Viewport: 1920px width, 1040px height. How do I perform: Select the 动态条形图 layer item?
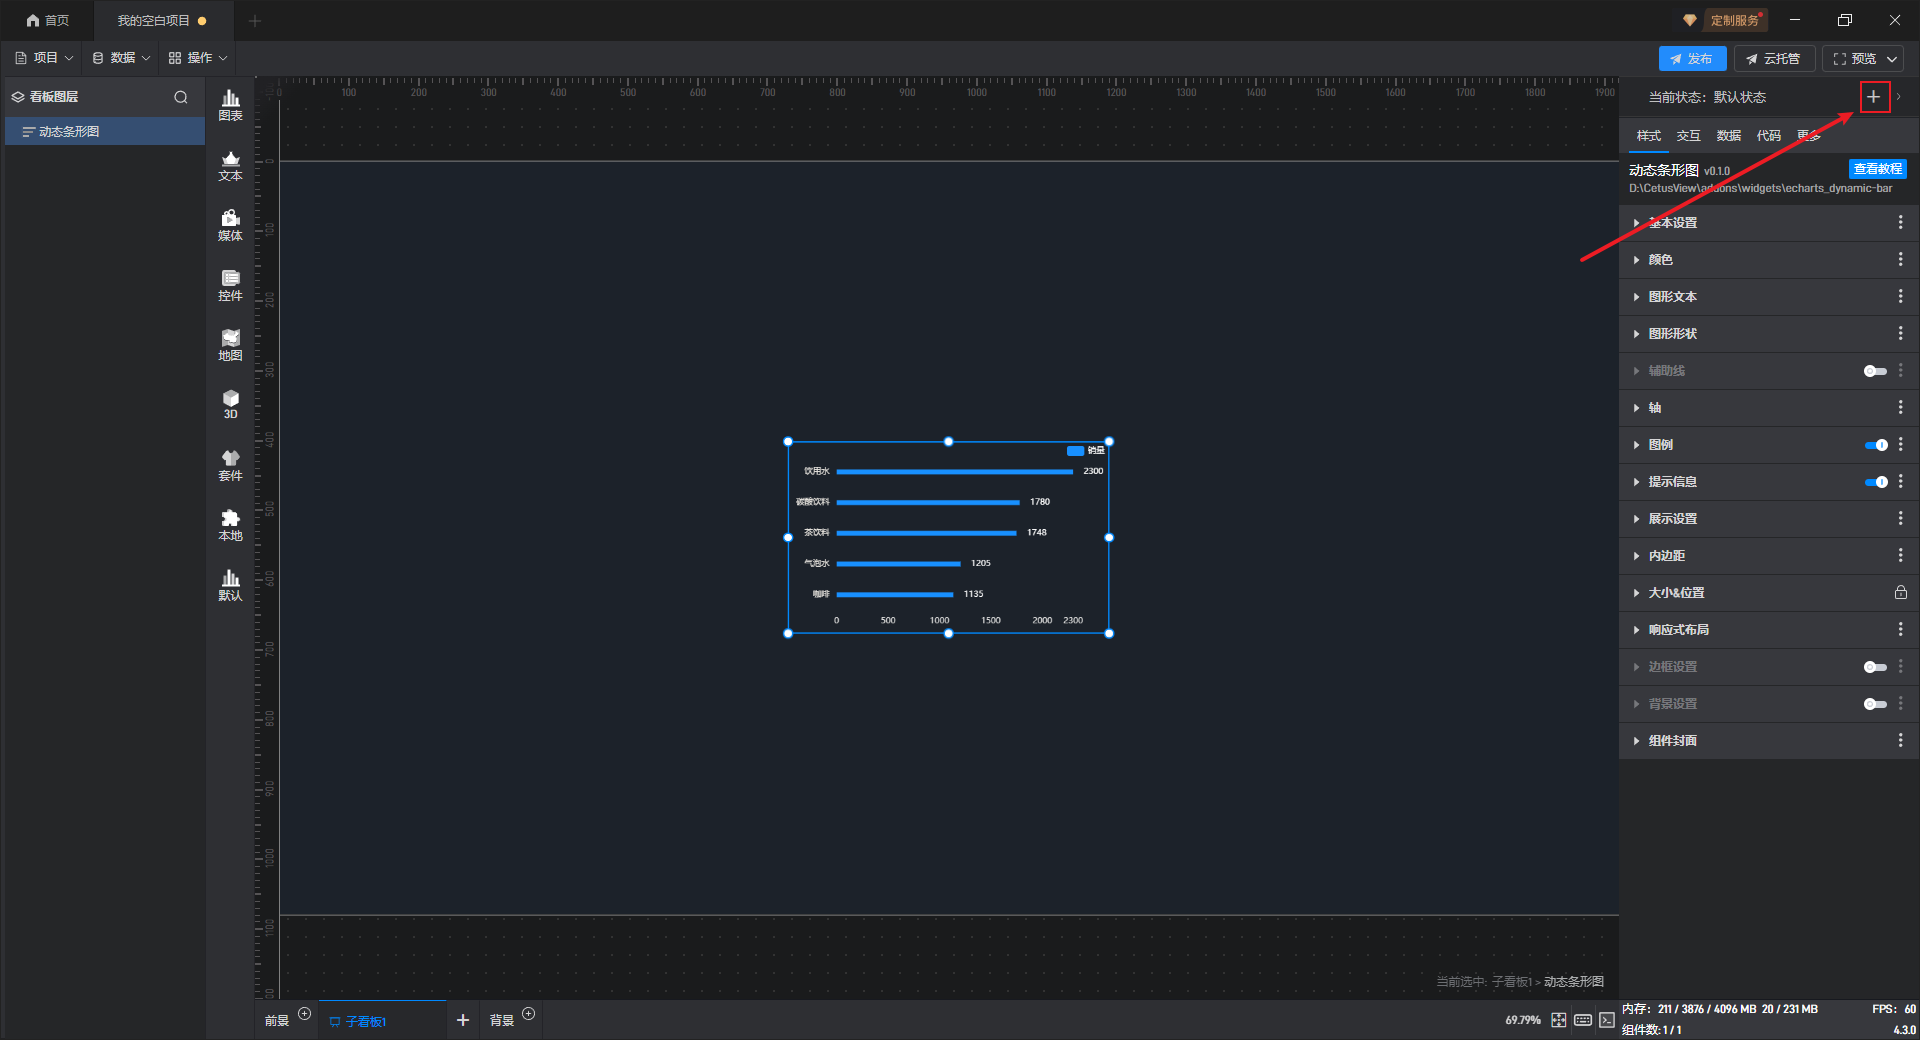105,132
